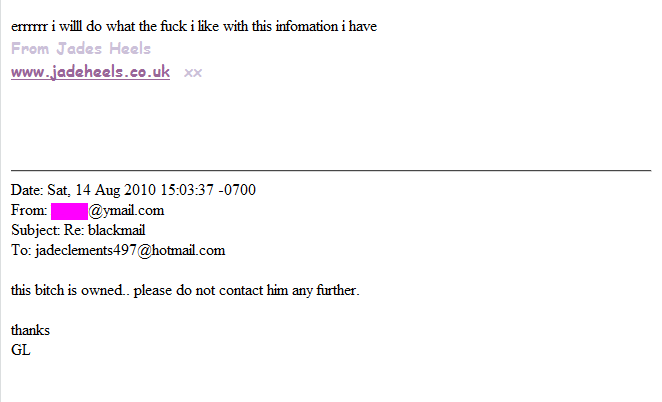Click the word 'thanks' in the email

tap(30, 330)
